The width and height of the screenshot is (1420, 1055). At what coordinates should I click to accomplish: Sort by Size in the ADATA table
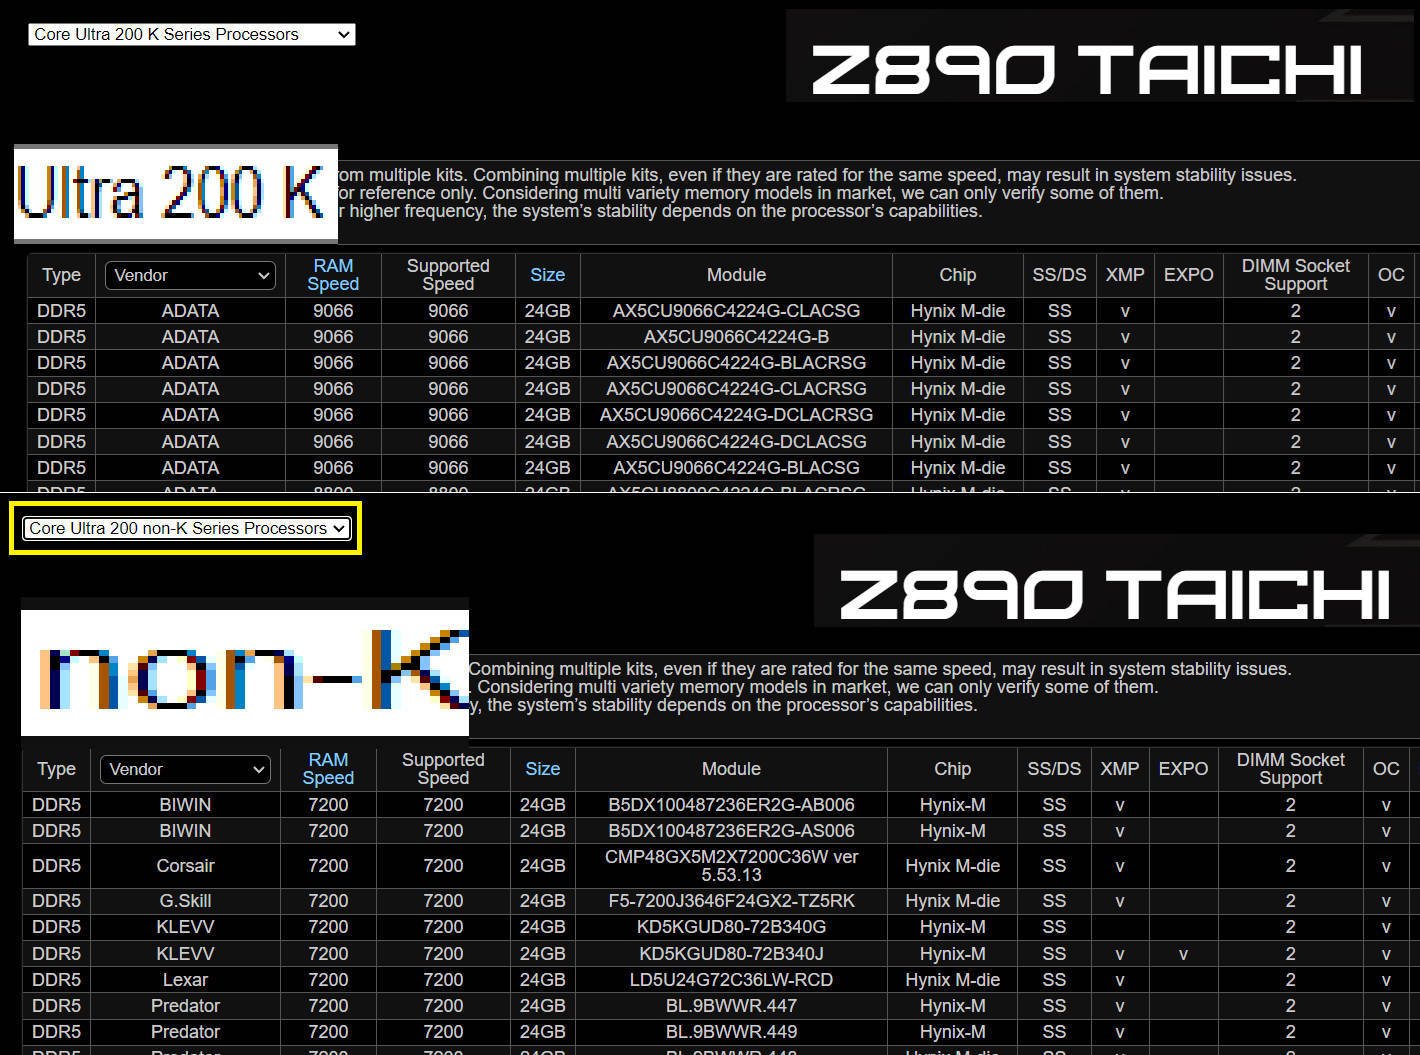click(547, 275)
